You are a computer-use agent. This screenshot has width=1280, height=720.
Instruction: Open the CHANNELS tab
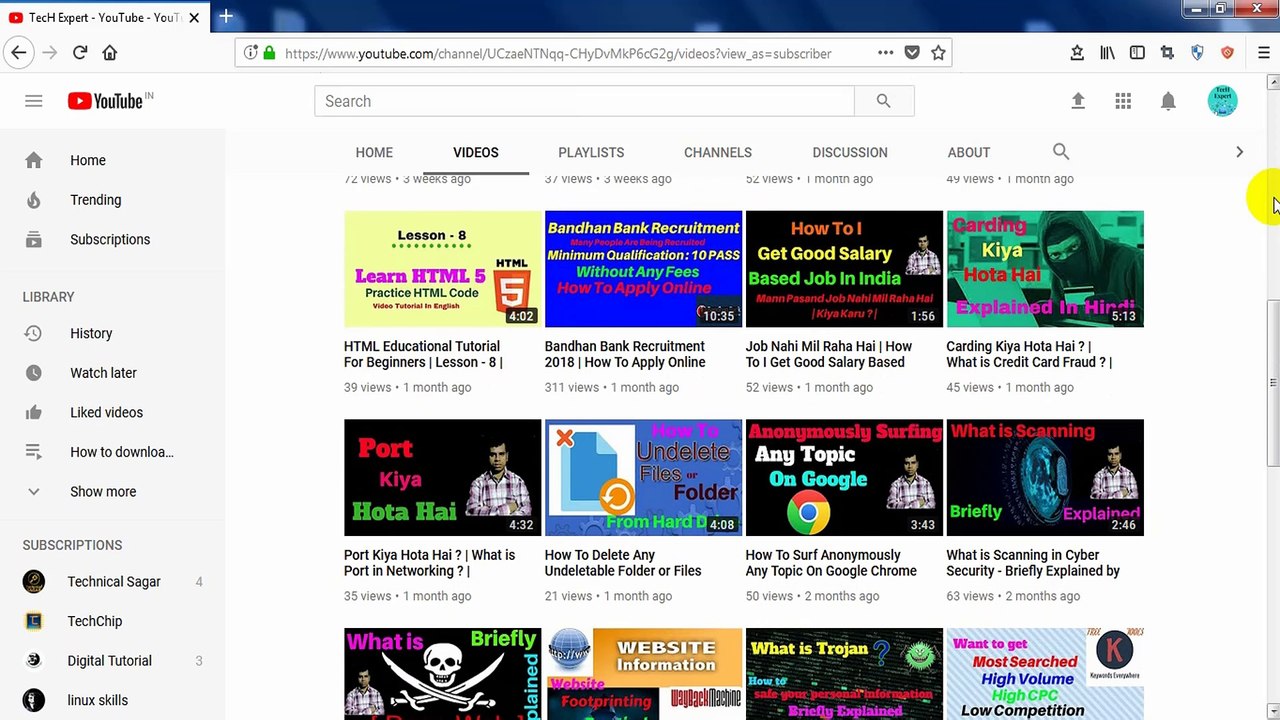click(718, 152)
